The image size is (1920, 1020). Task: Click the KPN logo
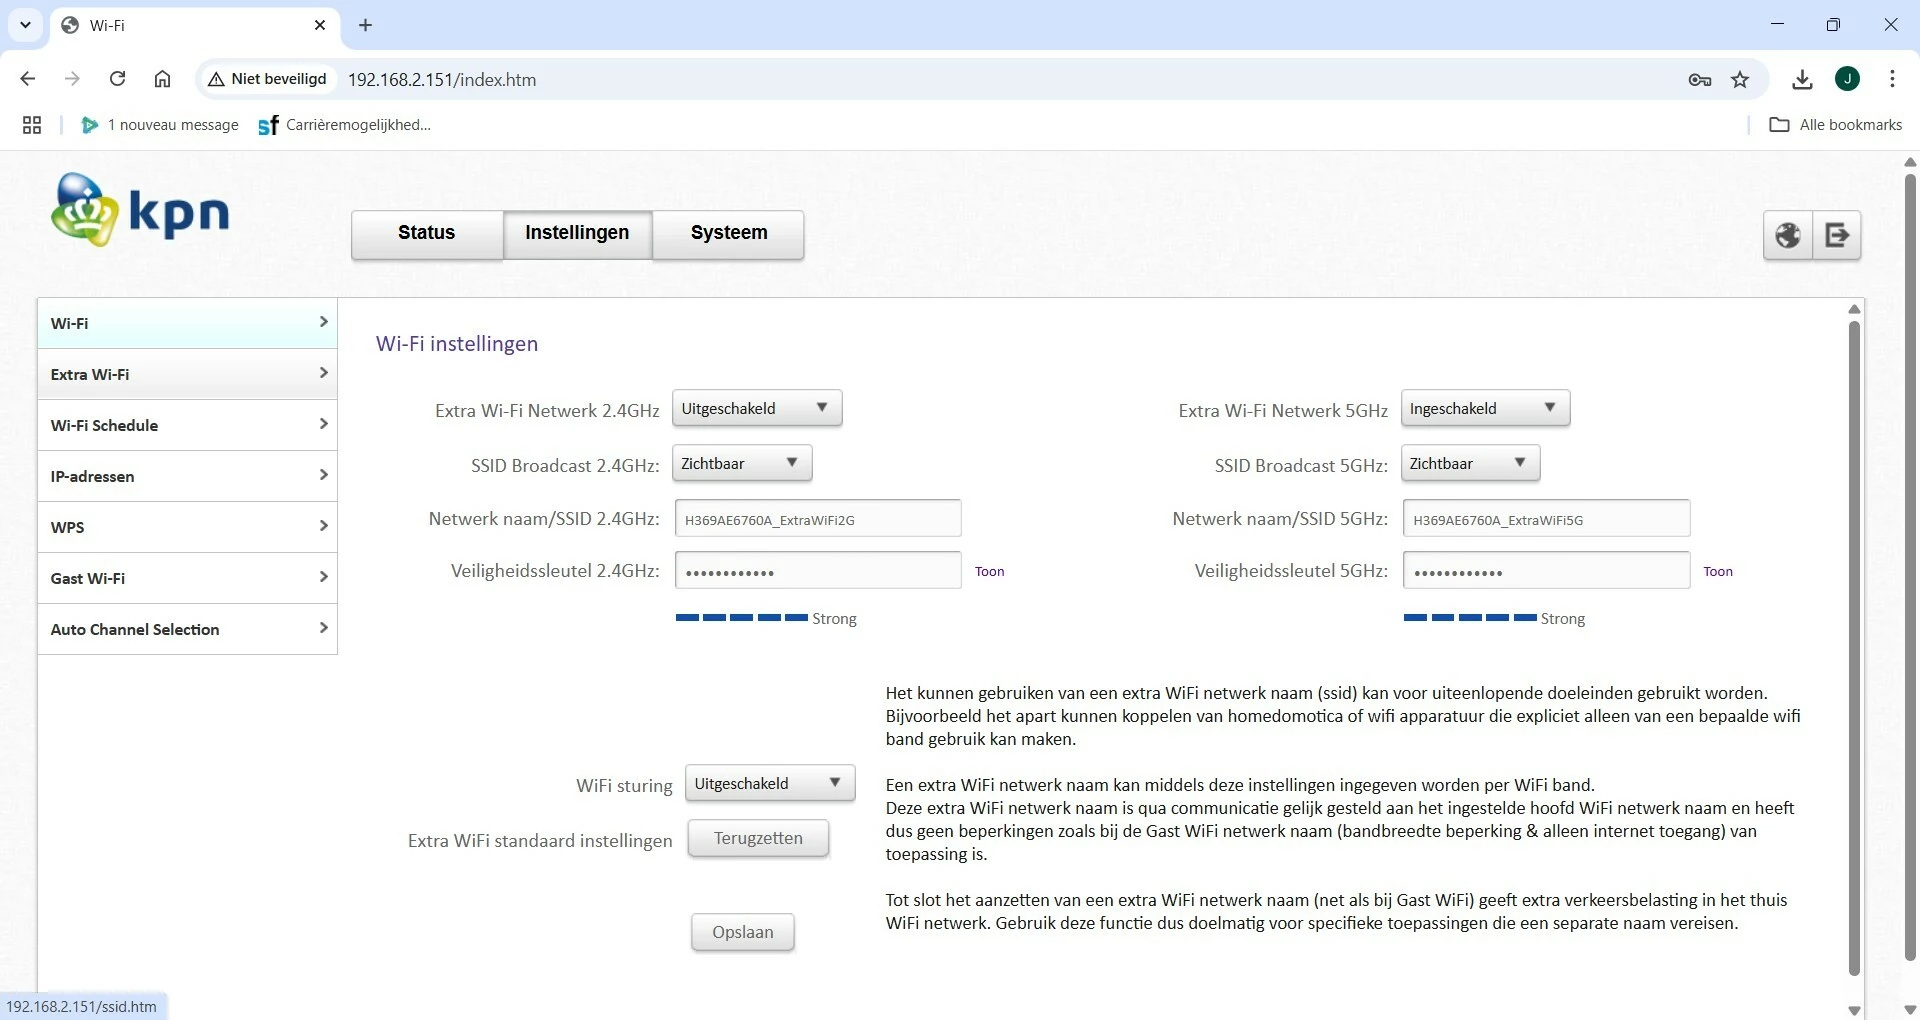coord(140,210)
